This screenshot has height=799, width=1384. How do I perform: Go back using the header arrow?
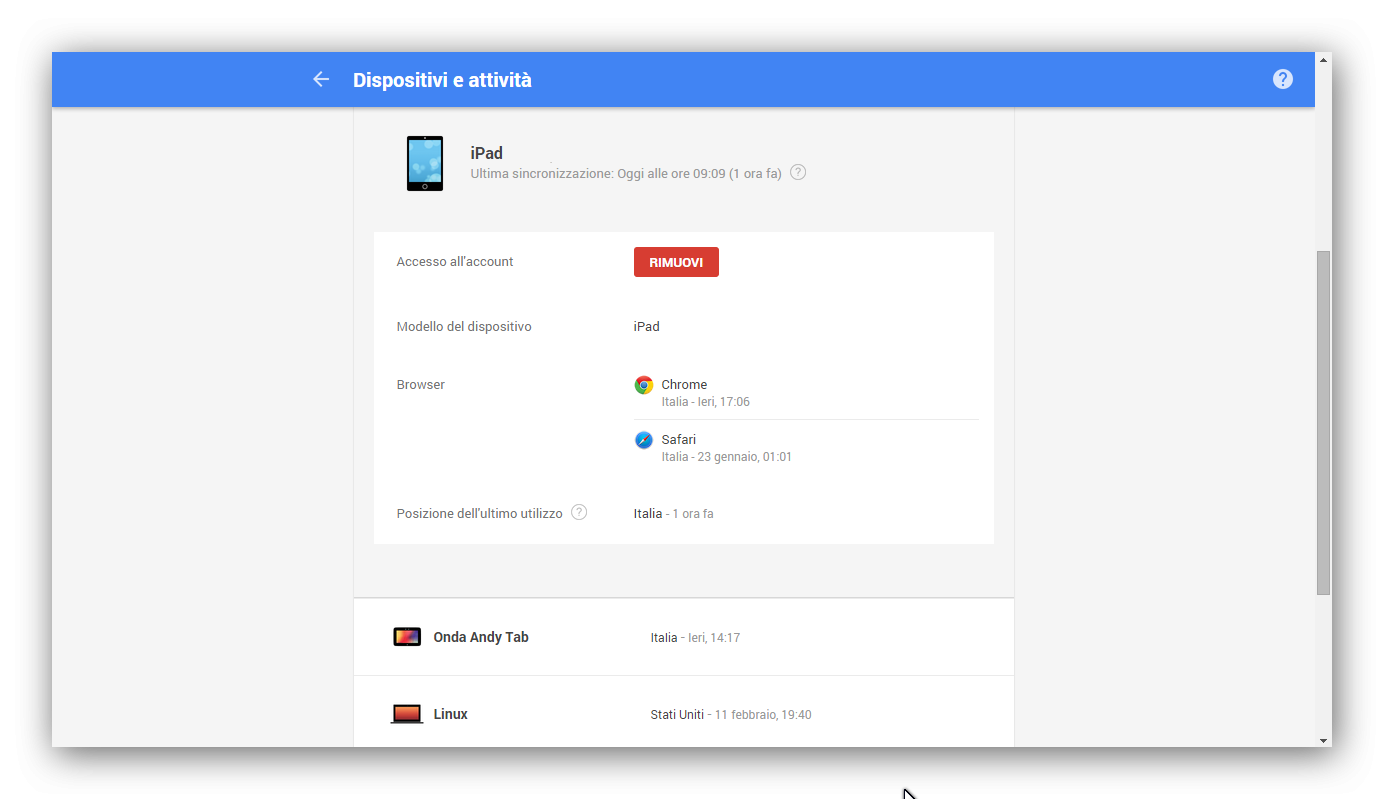pos(321,79)
